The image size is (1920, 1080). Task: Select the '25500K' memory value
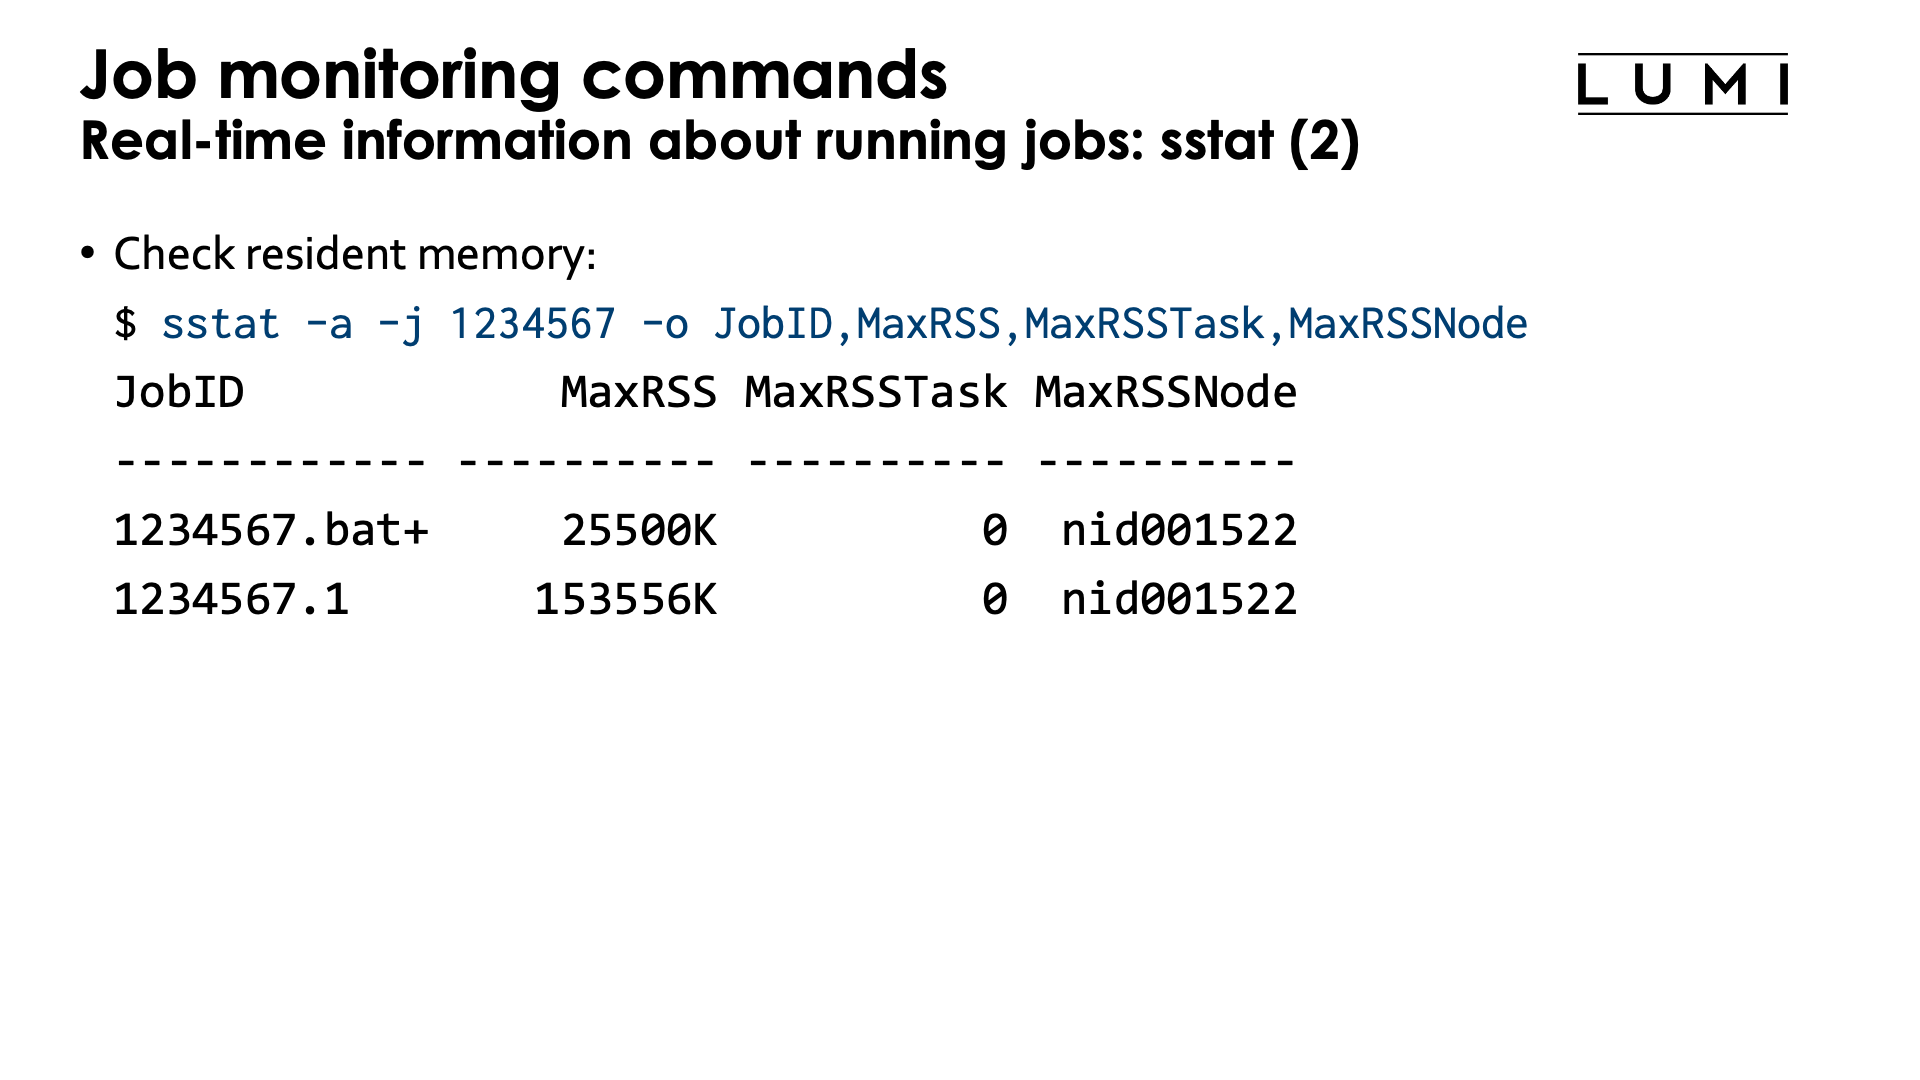click(x=640, y=529)
